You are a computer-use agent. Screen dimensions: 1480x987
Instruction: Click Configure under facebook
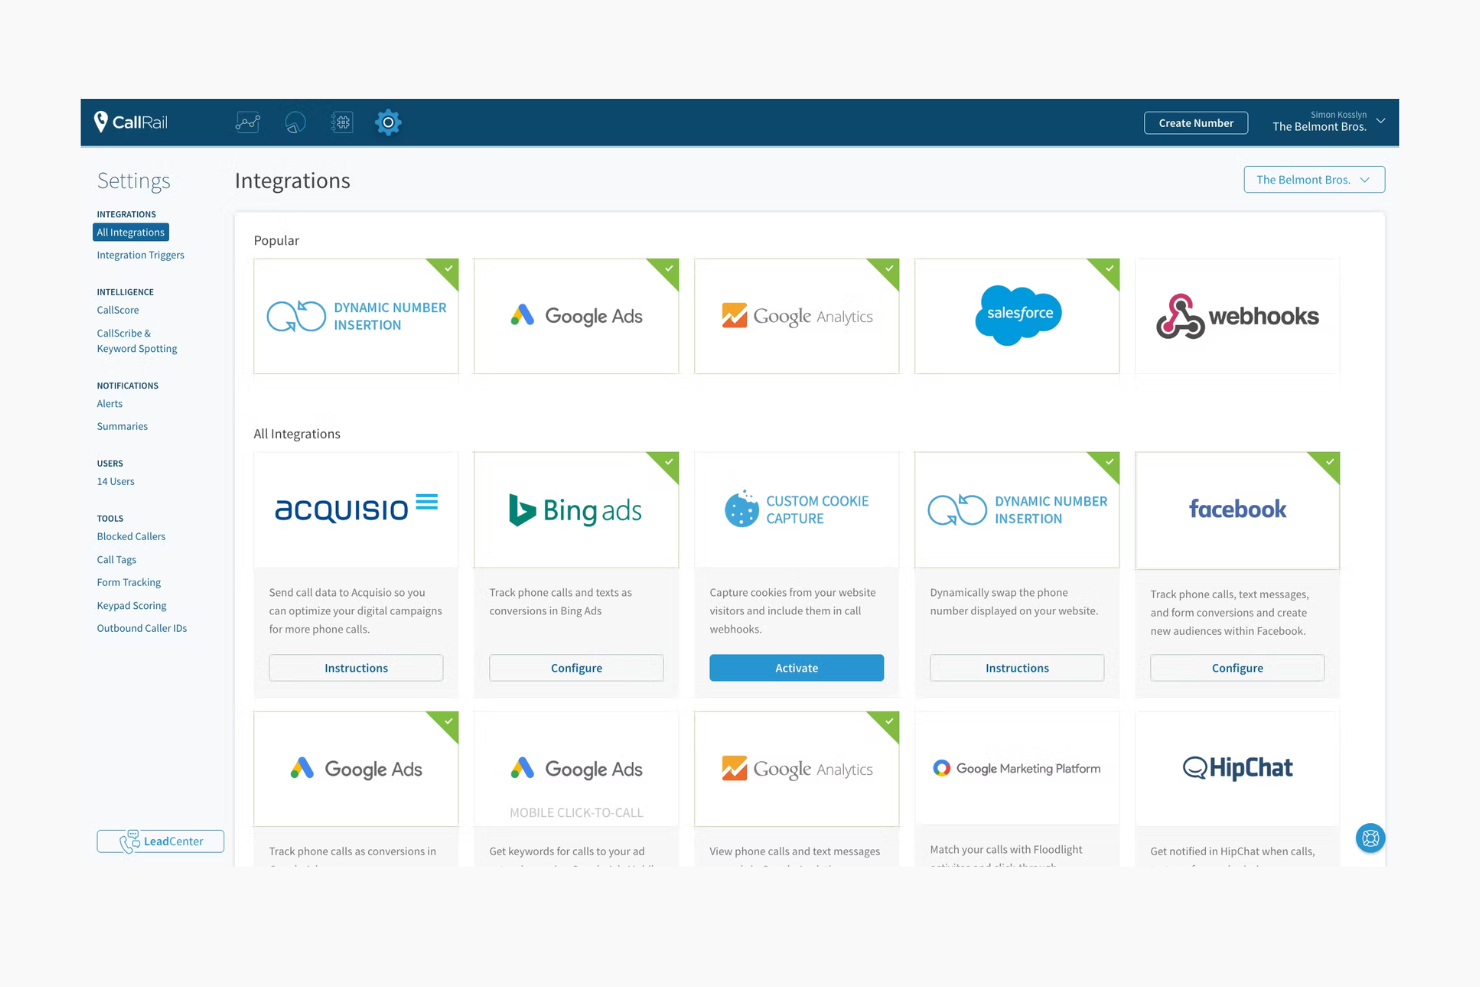(1237, 668)
